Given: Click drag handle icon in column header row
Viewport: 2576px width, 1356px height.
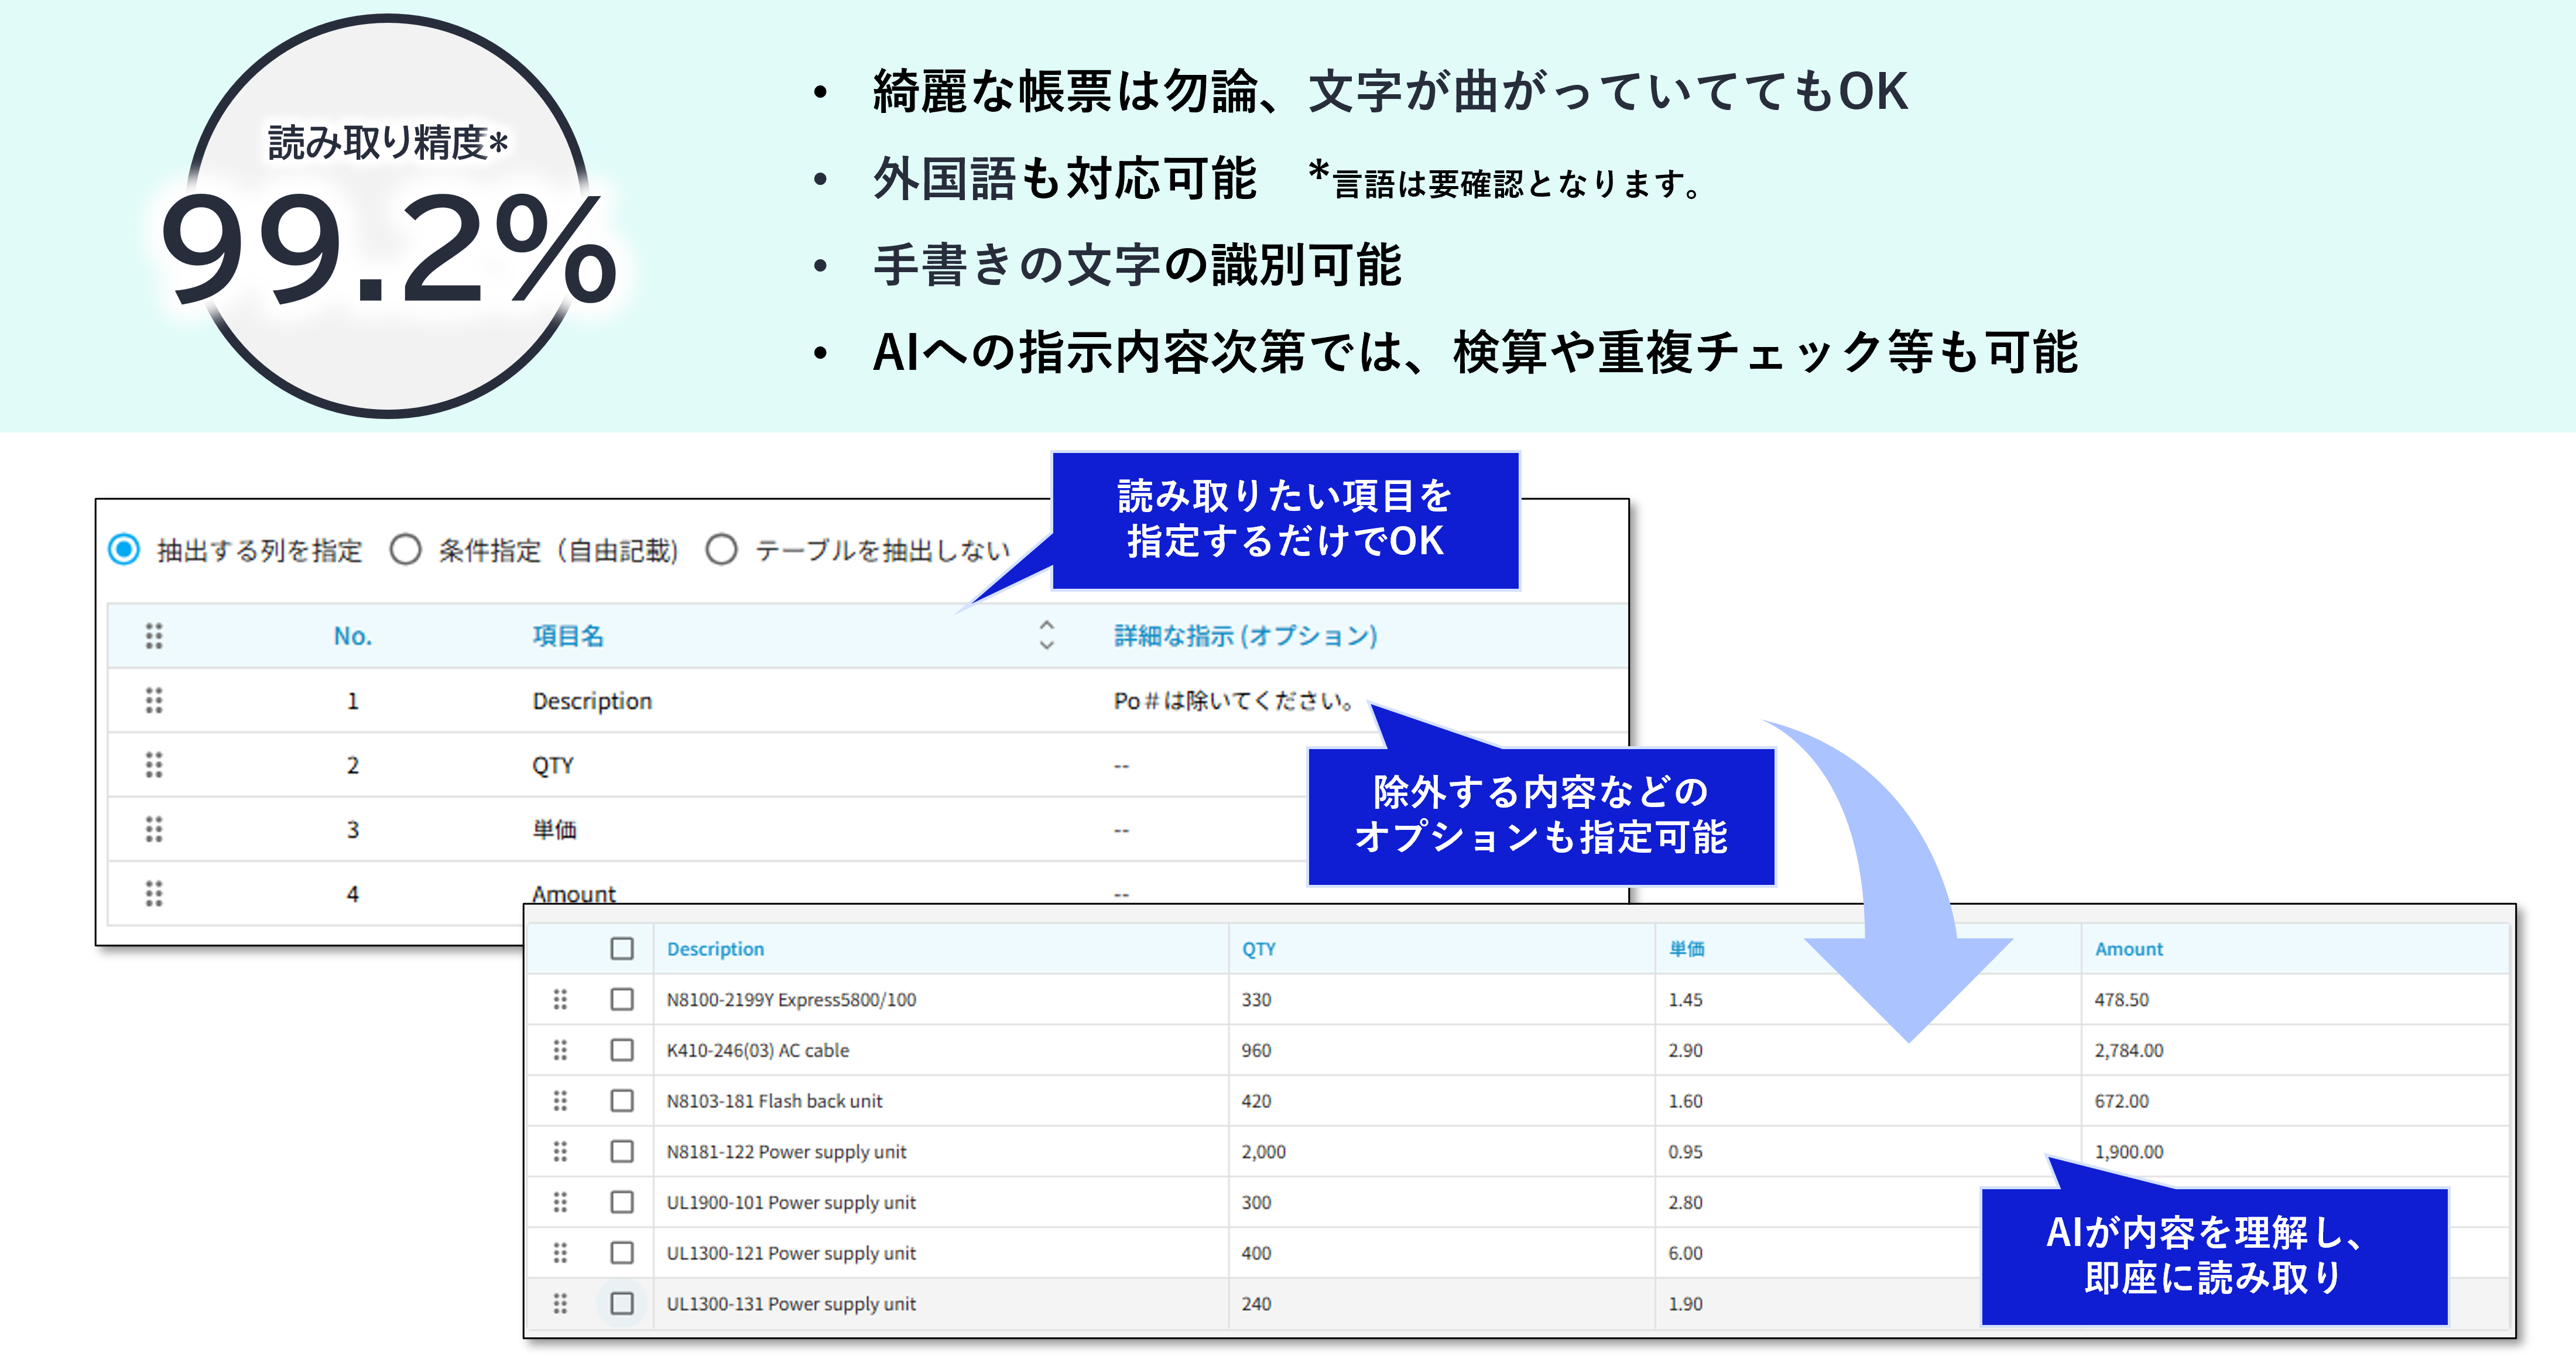Looking at the screenshot, I should (x=153, y=635).
